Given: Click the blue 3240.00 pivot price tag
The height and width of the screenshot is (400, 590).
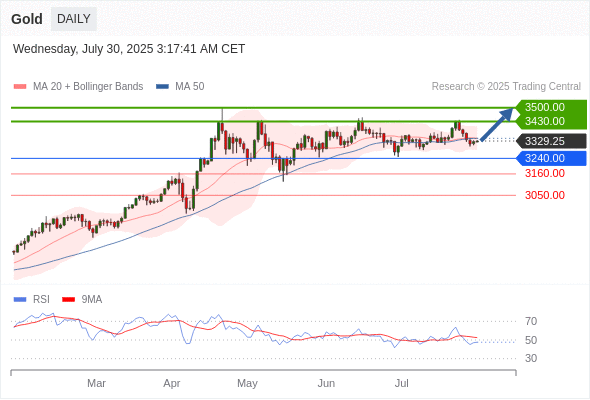Looking at the screenshot, I should pyautogui.click(x=551, y=158).
